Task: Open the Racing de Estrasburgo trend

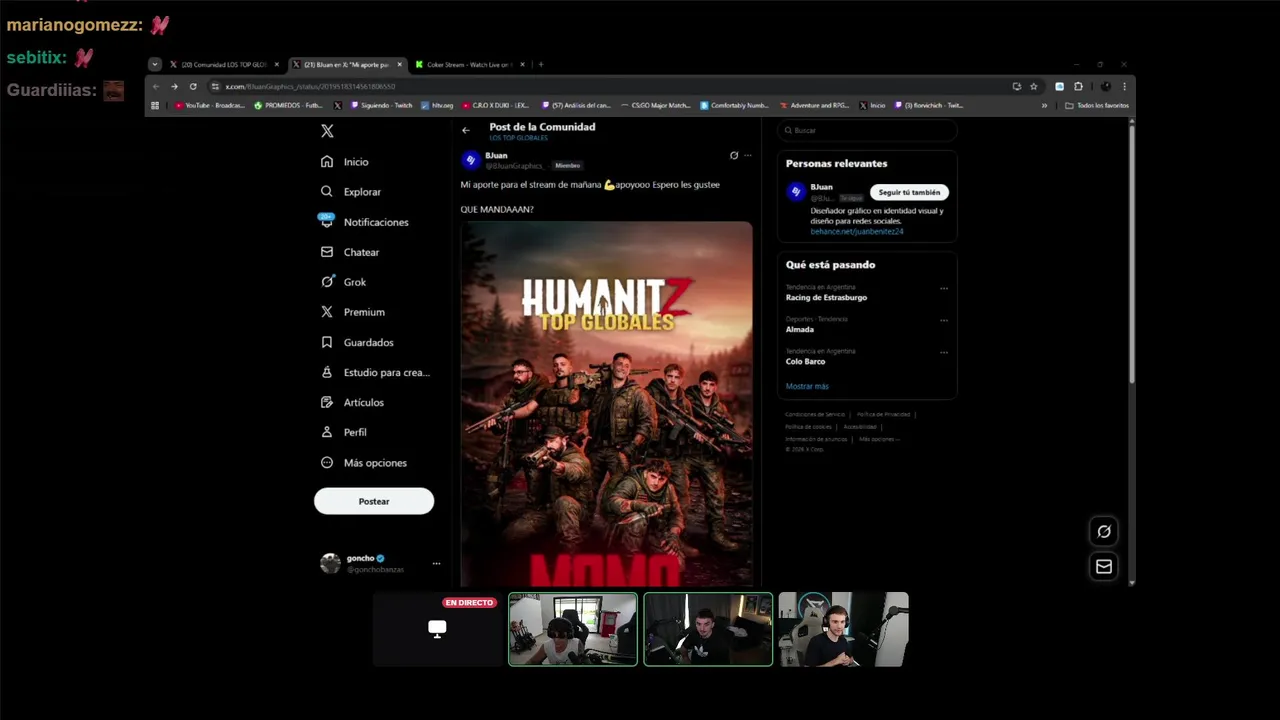Action: click(x=826, y=297)
